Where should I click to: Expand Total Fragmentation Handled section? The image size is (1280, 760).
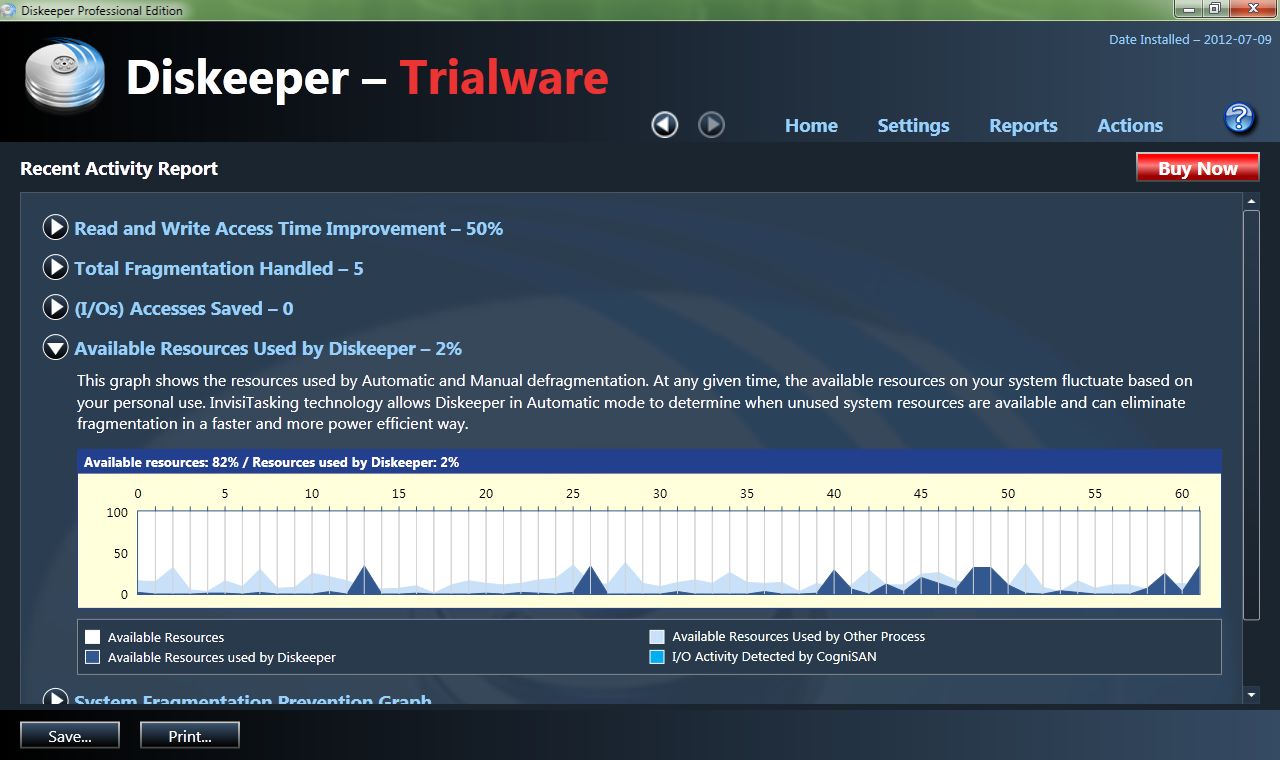[55, 268]
